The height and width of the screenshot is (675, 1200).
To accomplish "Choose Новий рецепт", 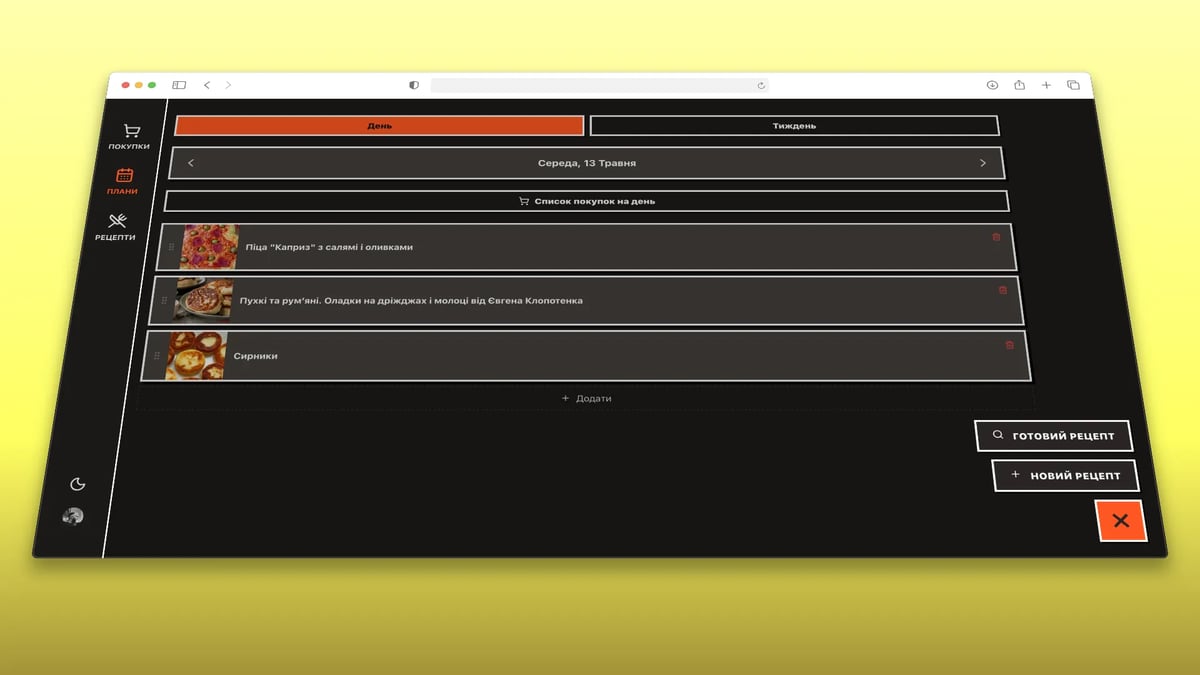I will click(x=1066, y=475).
